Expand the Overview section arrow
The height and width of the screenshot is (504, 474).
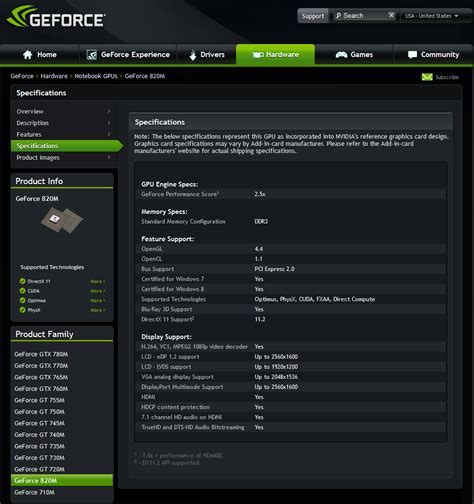(x=109, y=111)
